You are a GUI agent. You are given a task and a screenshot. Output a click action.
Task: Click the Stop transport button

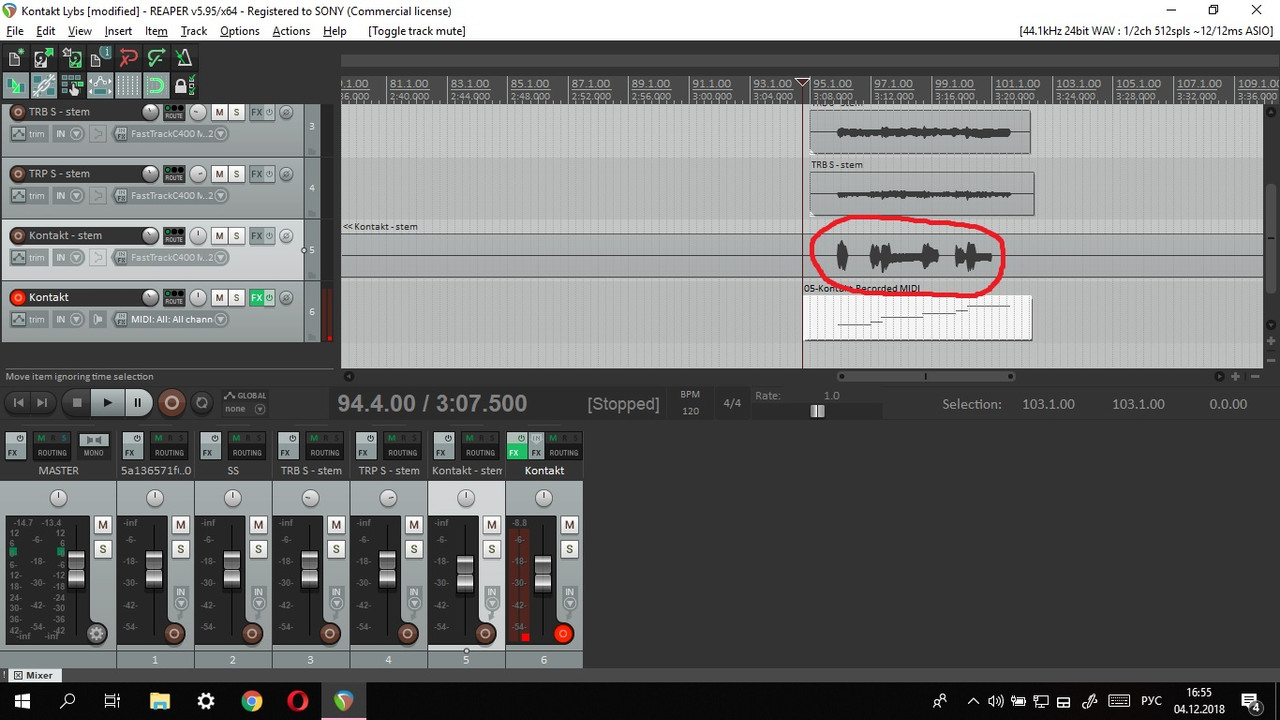click(x=77, y=403)
